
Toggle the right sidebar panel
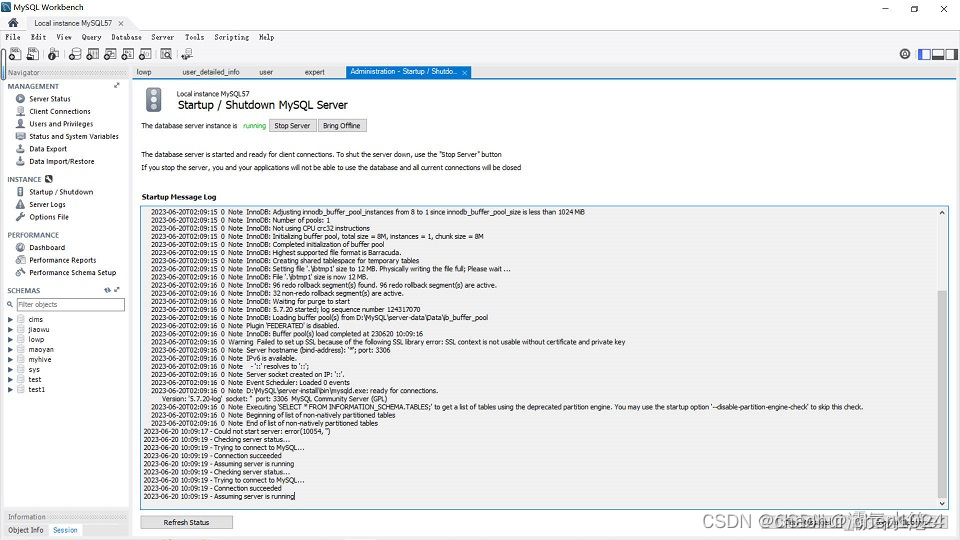[x=951, y=54]
